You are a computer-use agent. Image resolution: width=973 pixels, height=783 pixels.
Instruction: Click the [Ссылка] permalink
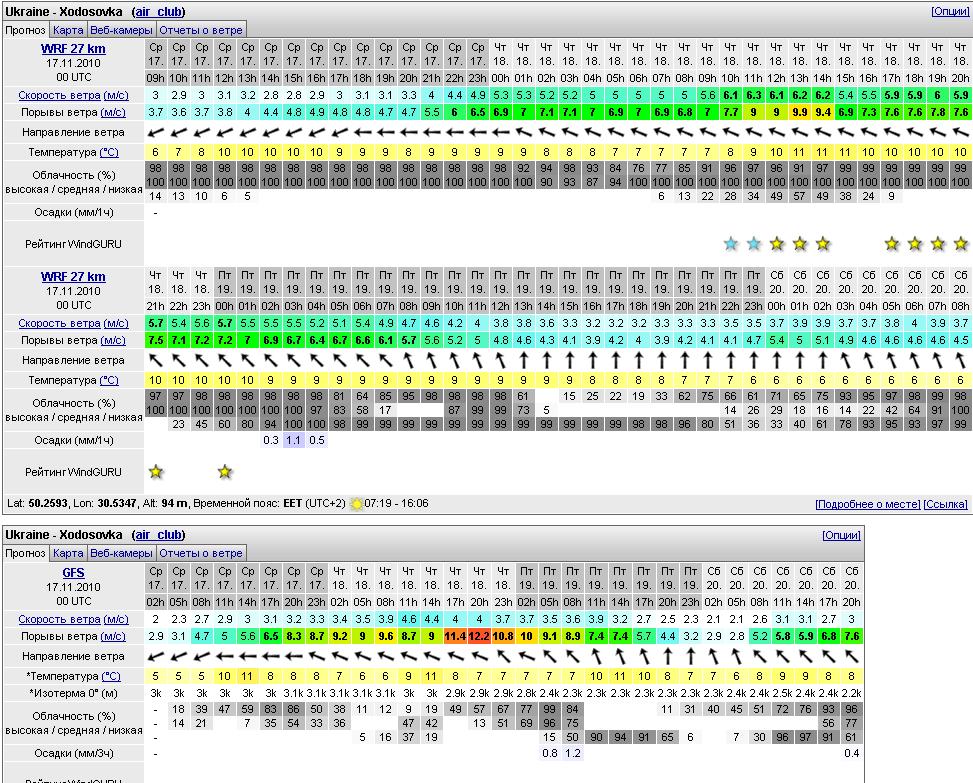click(945, 505)
